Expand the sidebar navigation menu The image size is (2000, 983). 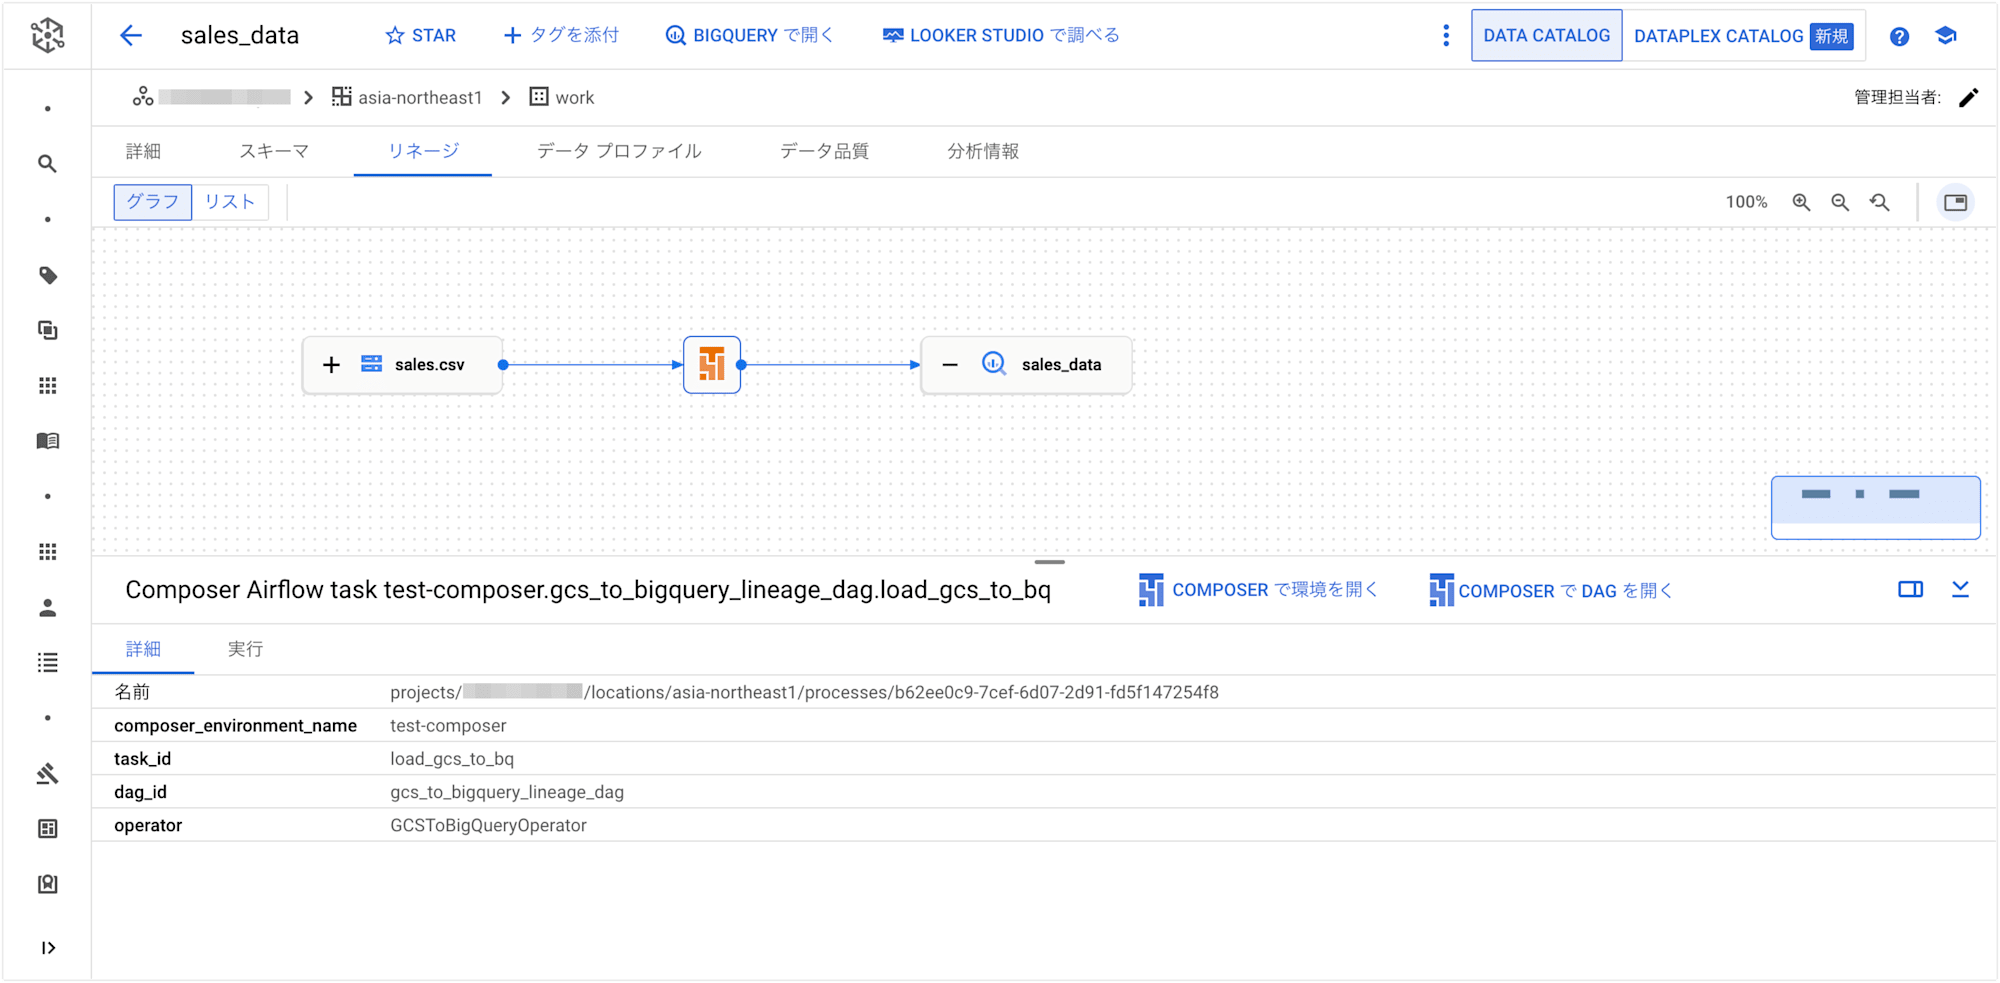tap(47, 948)
